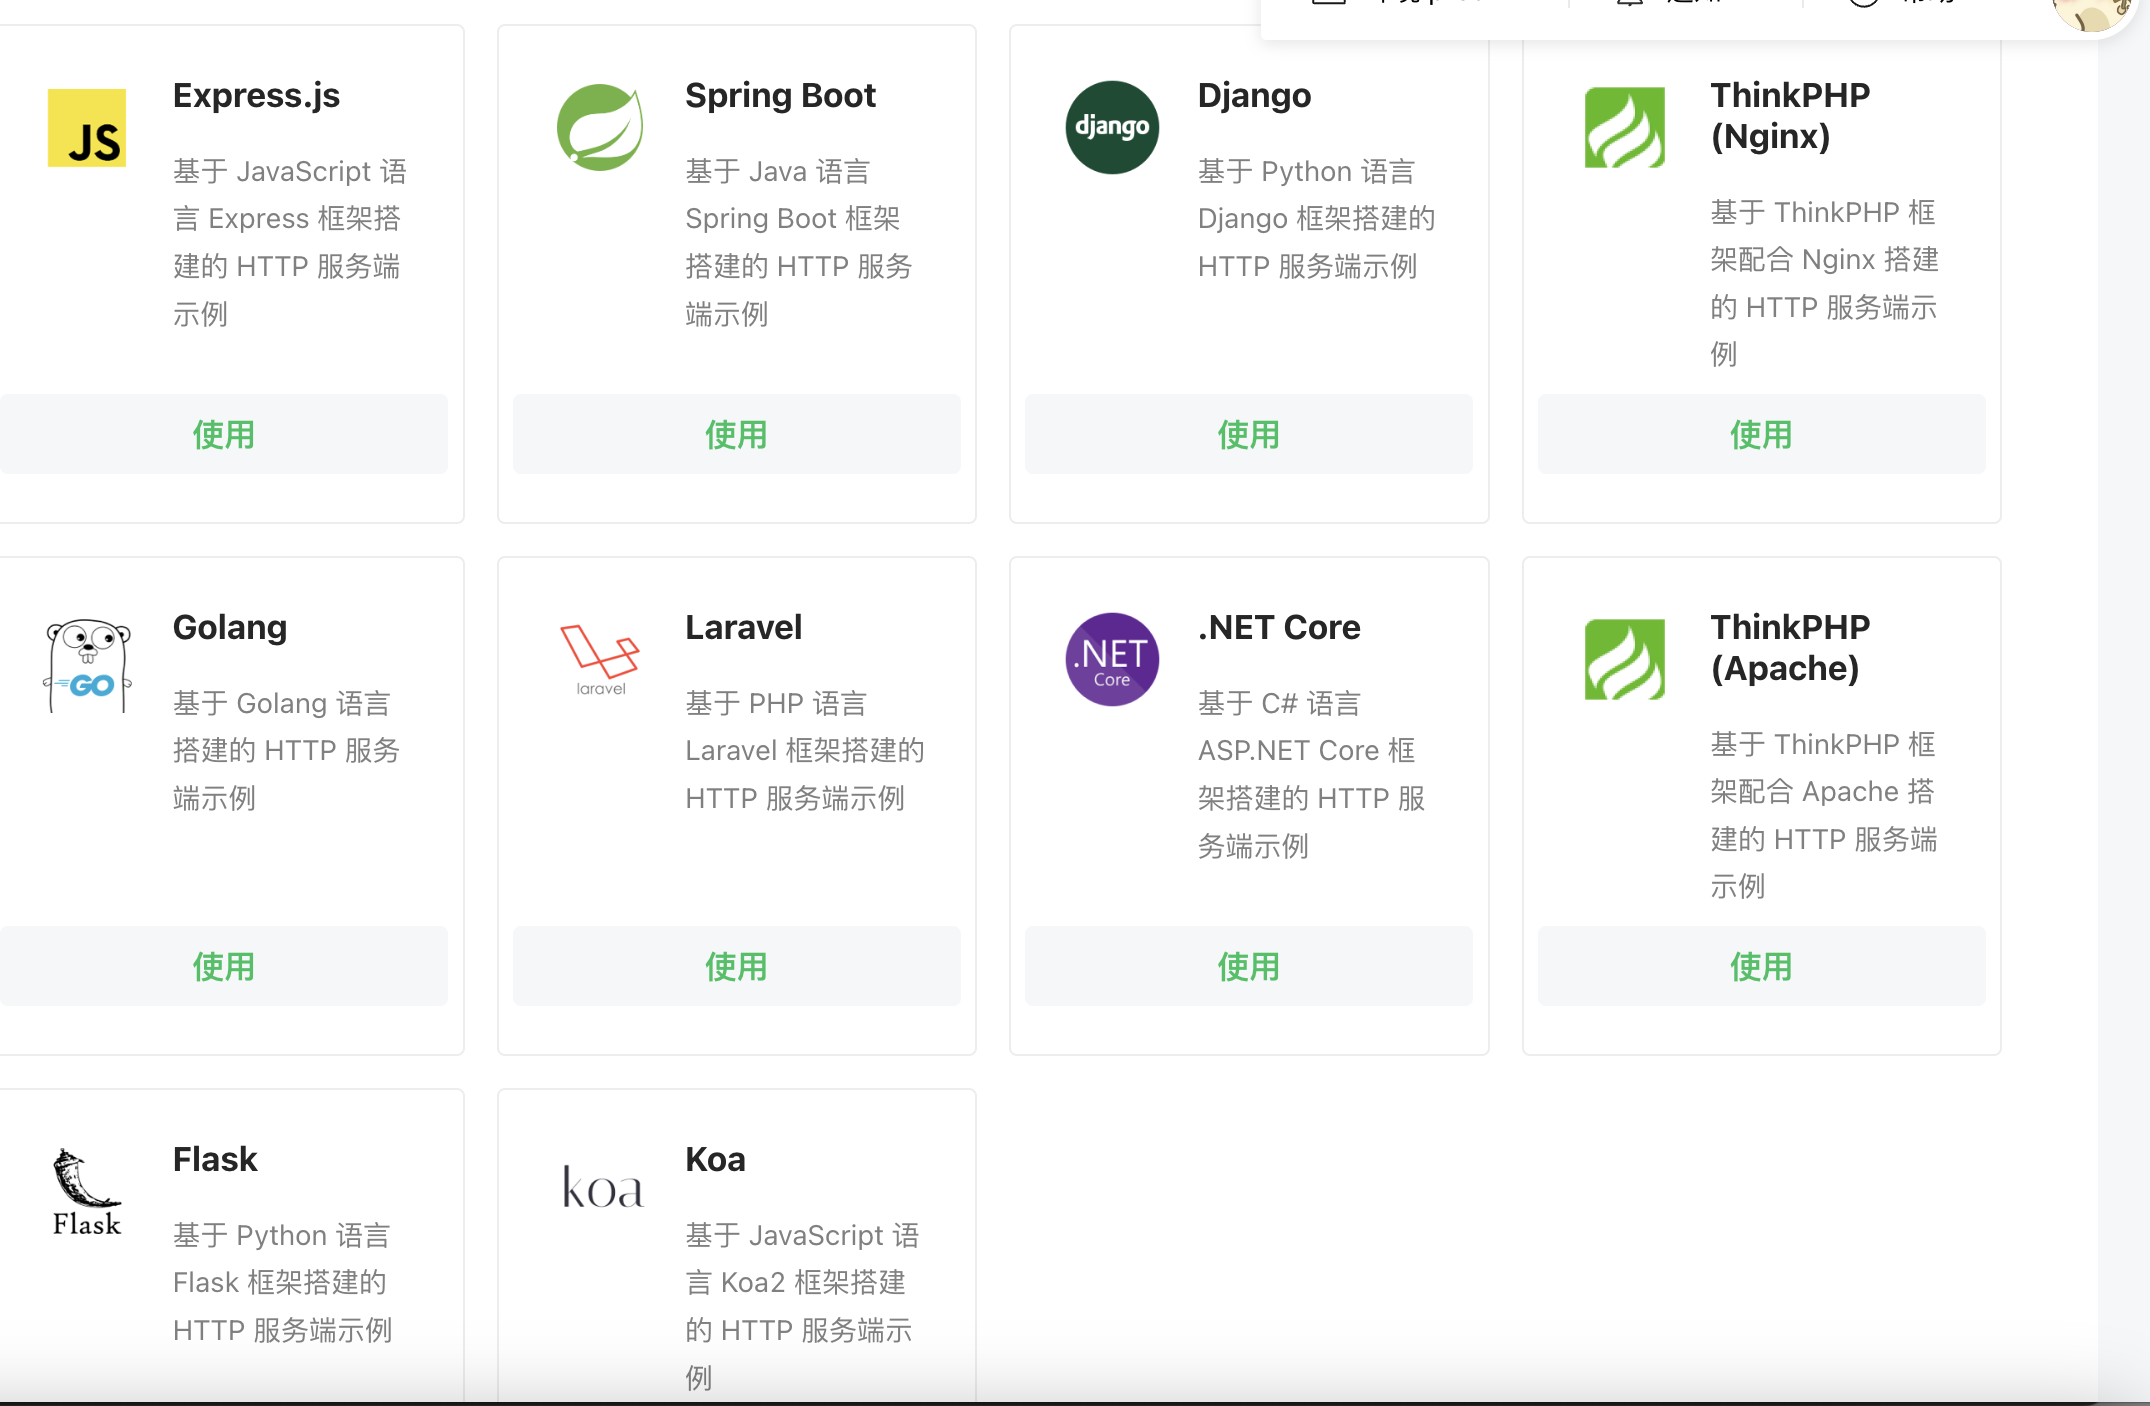The width and height of the screenshot is (2150, 1406).
Task: Select the Flask card title
Action: click(215, 1160)
